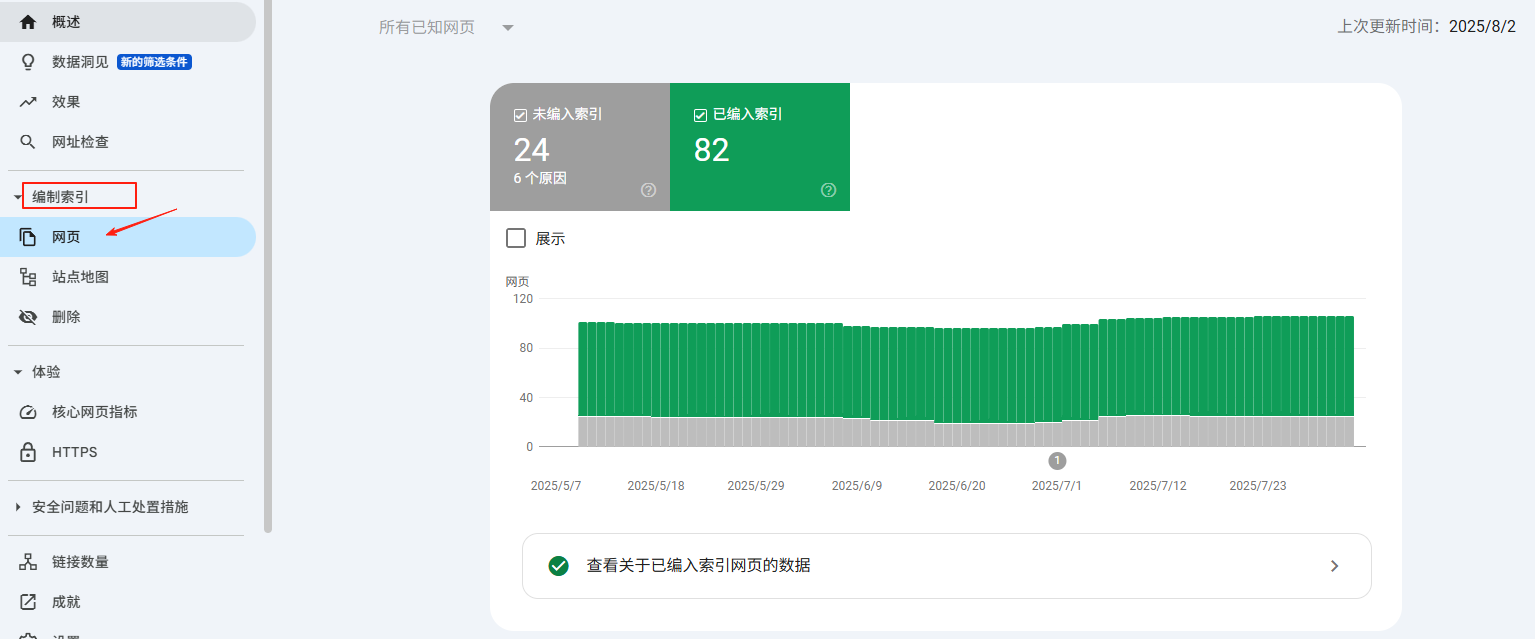Open 效果 via the trend arrow icon

(28, 102)
